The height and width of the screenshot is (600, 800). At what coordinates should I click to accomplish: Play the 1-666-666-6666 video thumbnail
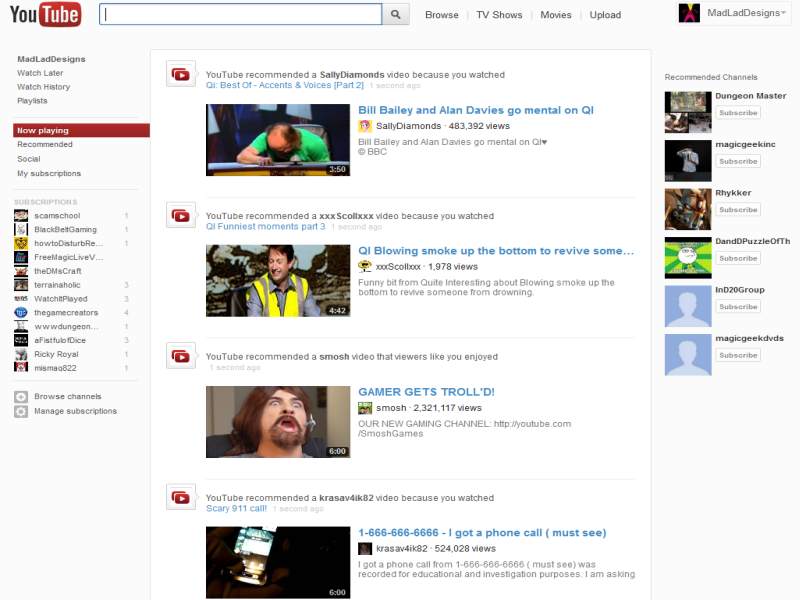pyautogui.click(x=278, y=563)
